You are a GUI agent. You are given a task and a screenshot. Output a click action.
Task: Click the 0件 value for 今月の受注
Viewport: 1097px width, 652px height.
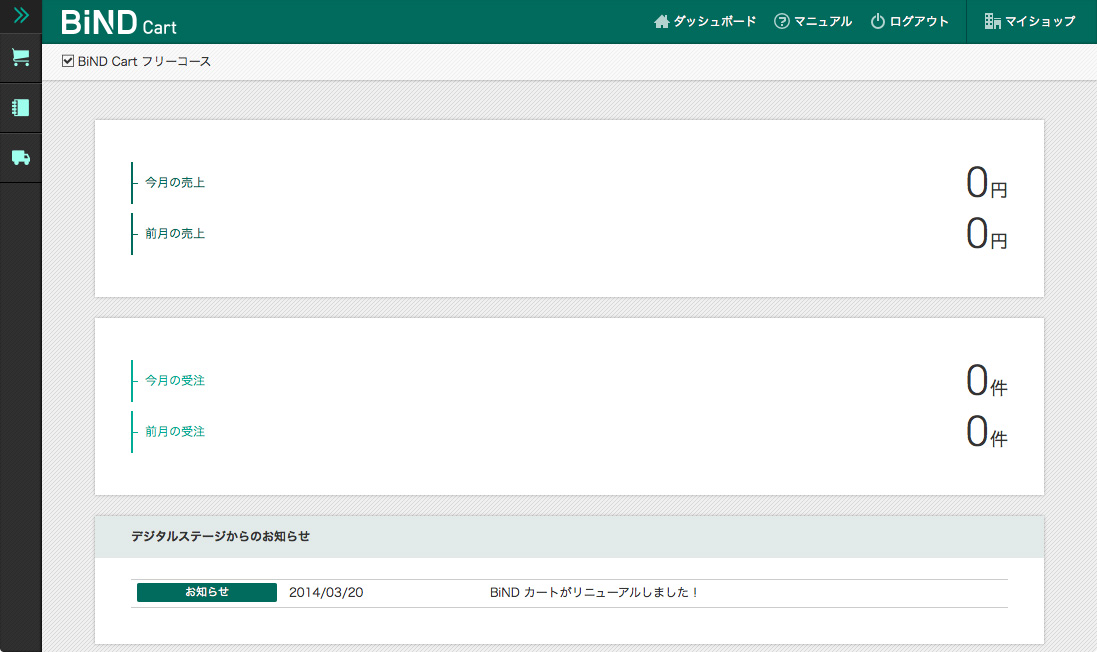pos(986,381)
